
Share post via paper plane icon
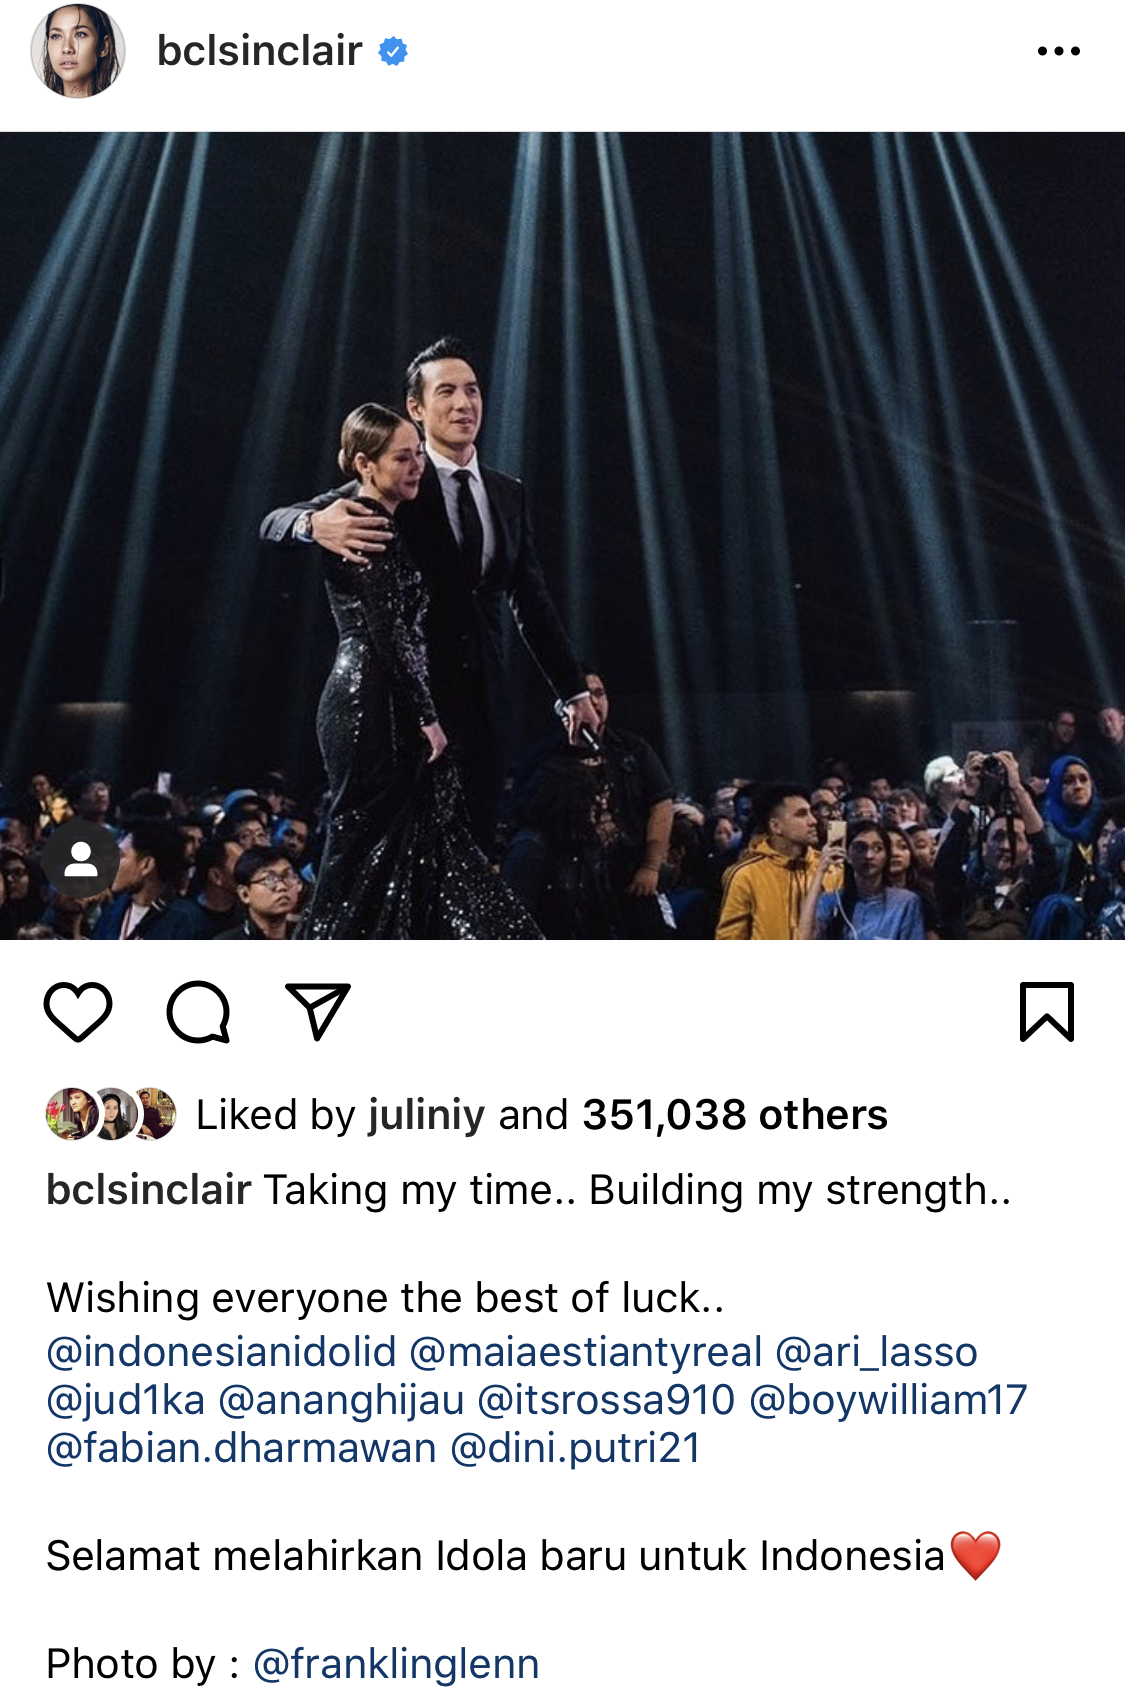pos(318,1011)
